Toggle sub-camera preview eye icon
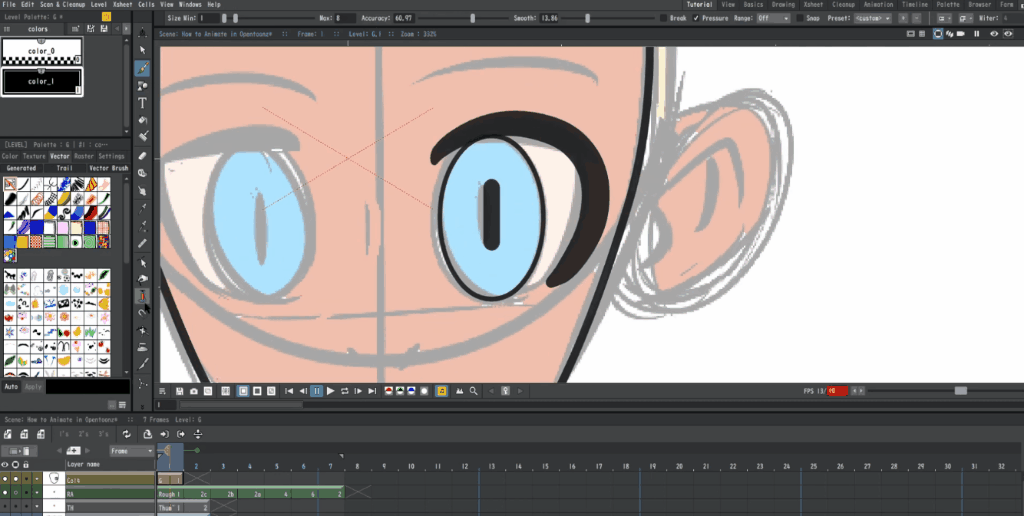The height and width of the screenshot is (516, 1024). 1009,34
